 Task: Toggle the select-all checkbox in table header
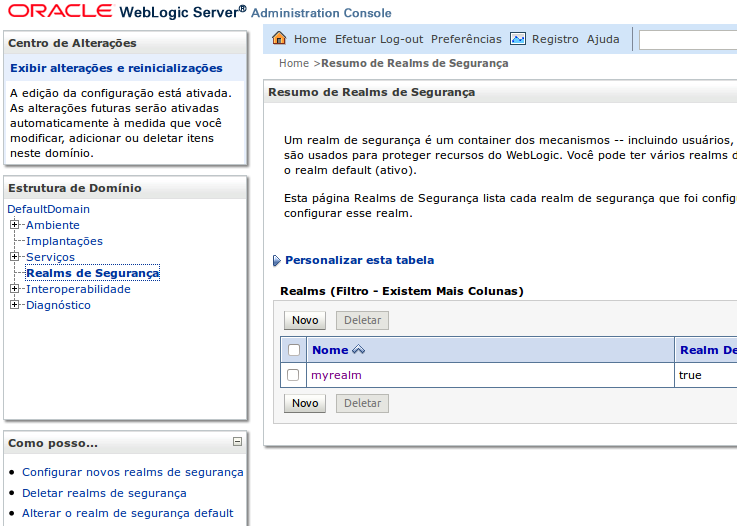tap(294, 350)
